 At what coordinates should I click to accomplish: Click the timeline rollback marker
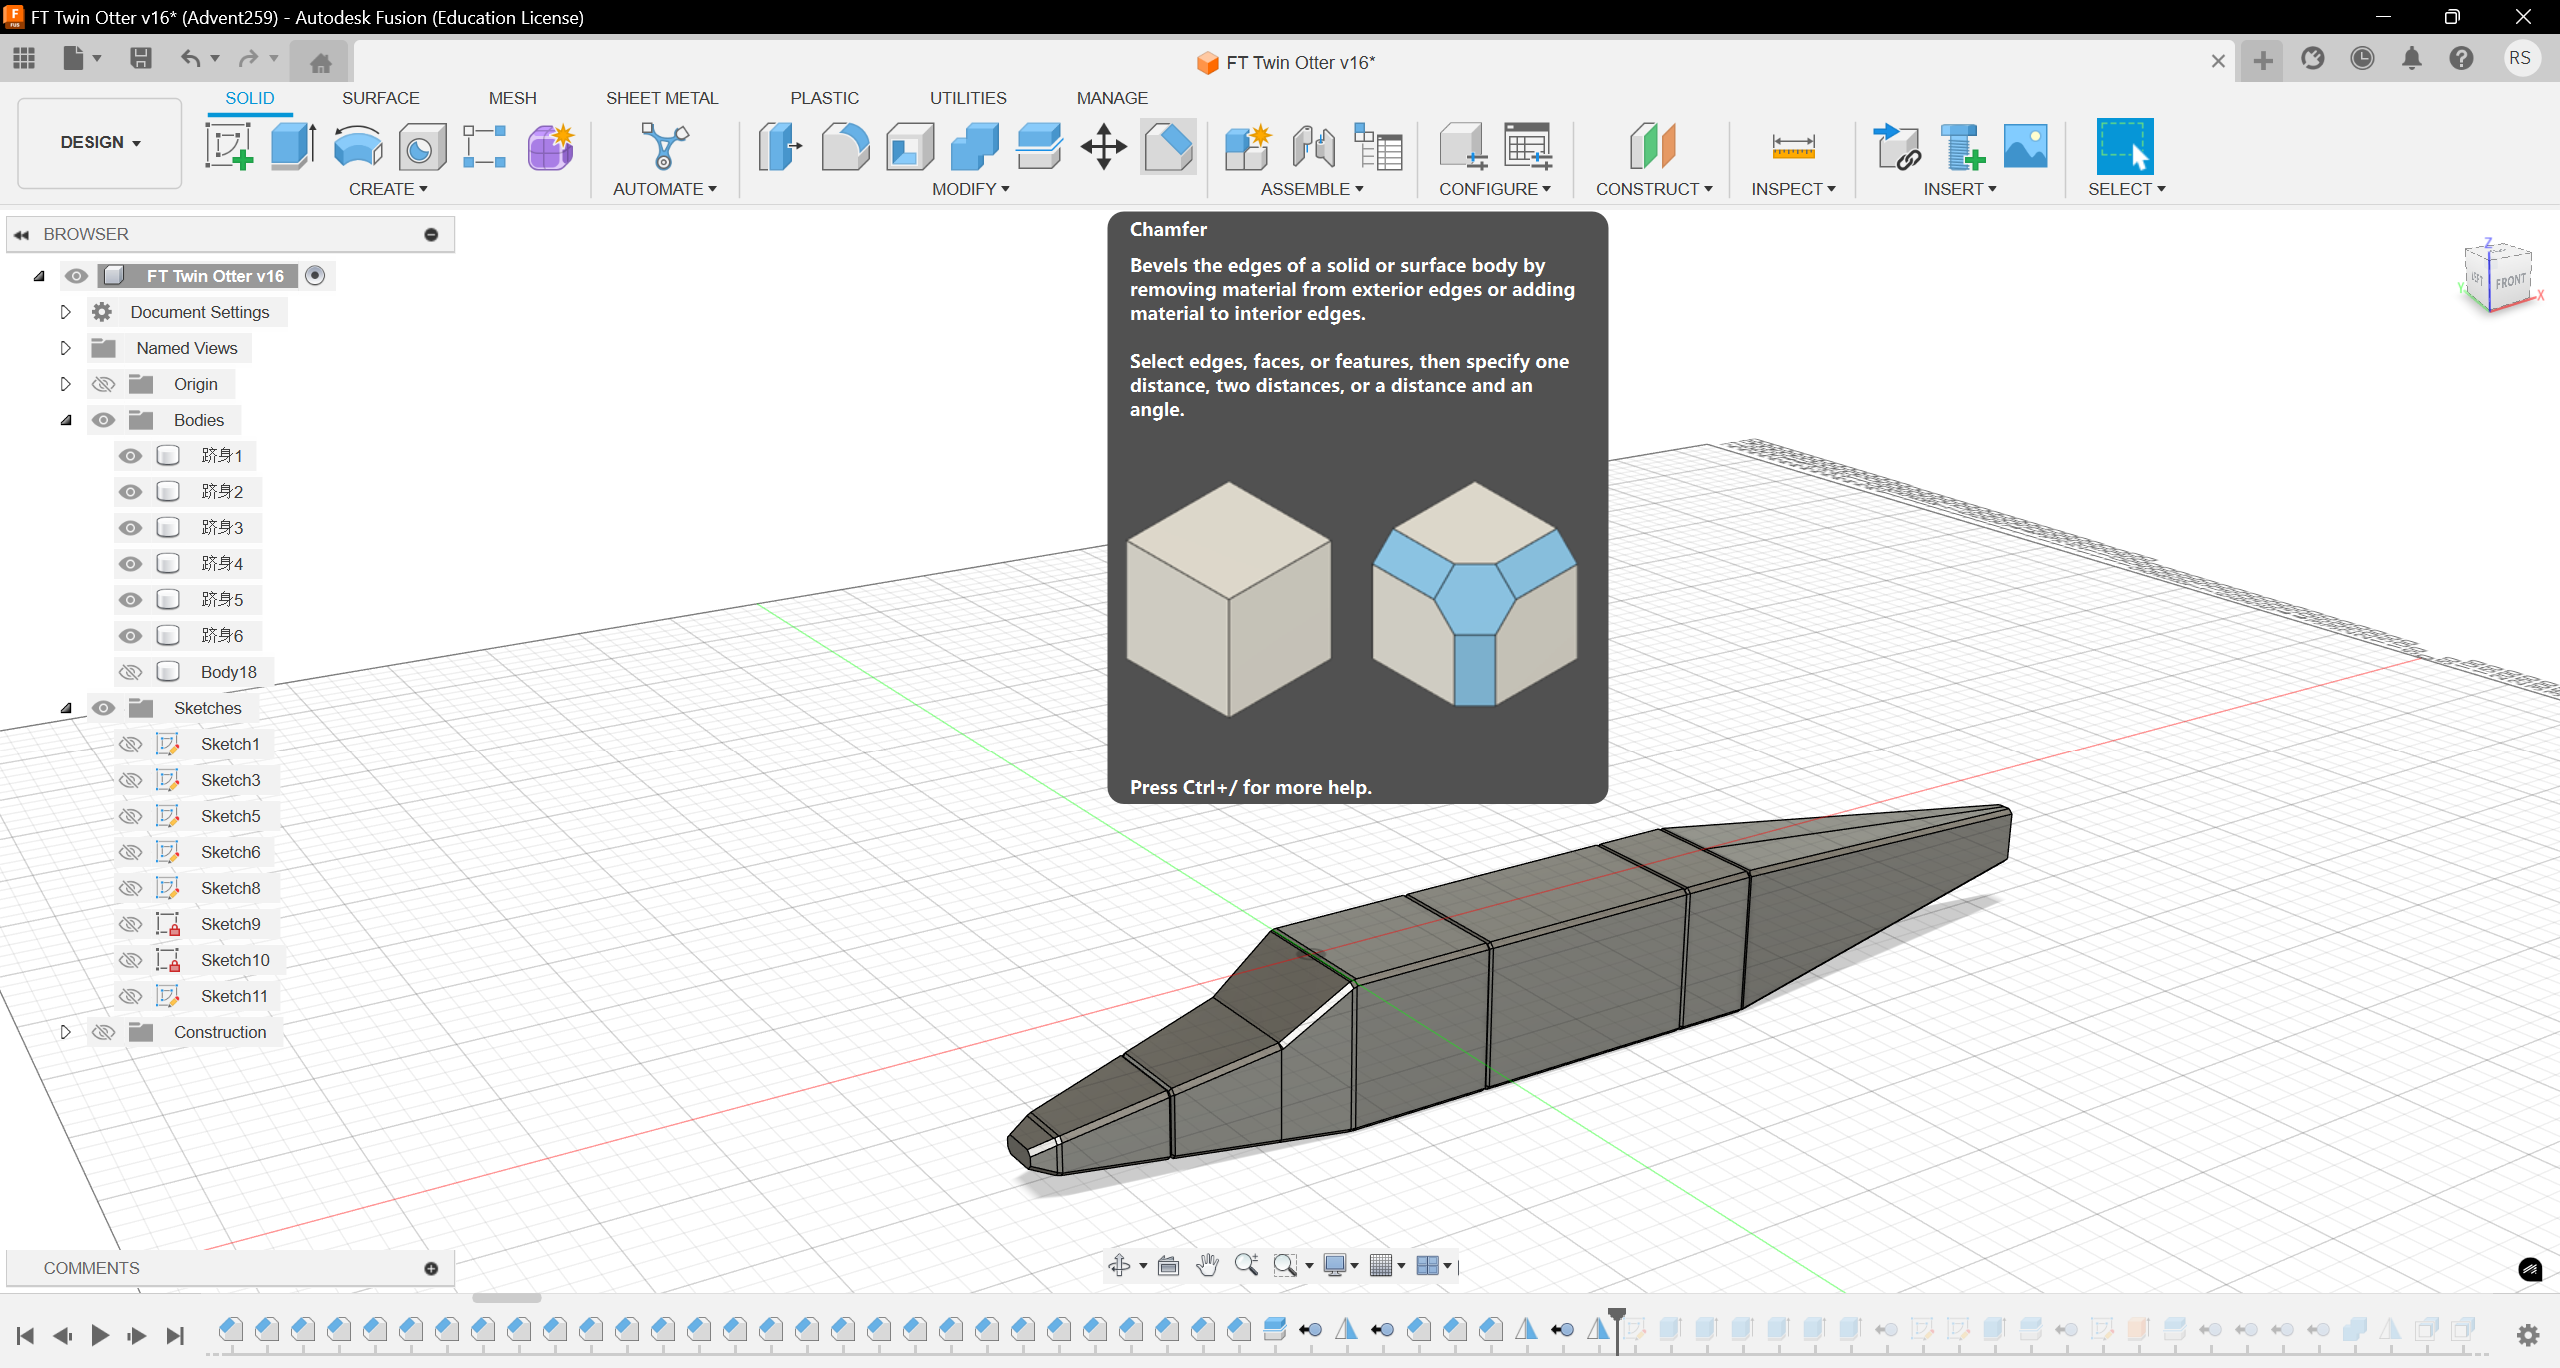(x=1617, y=1329)
